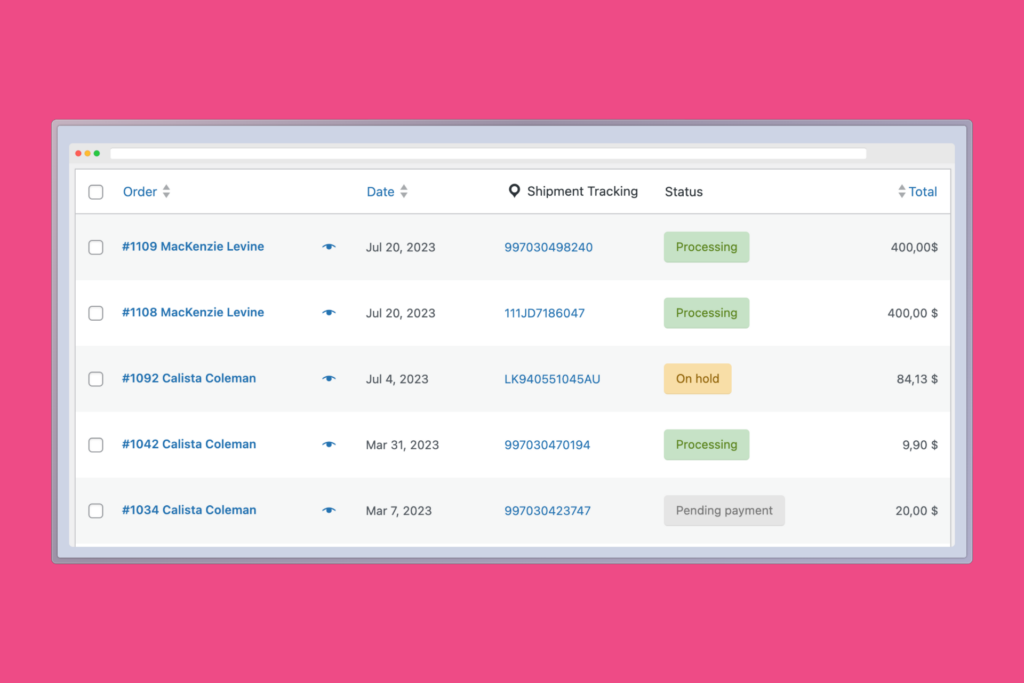Click the date Jul 4, 2023
The height and width of the screenshot is (683, 1024).
(x=397, y=379)
